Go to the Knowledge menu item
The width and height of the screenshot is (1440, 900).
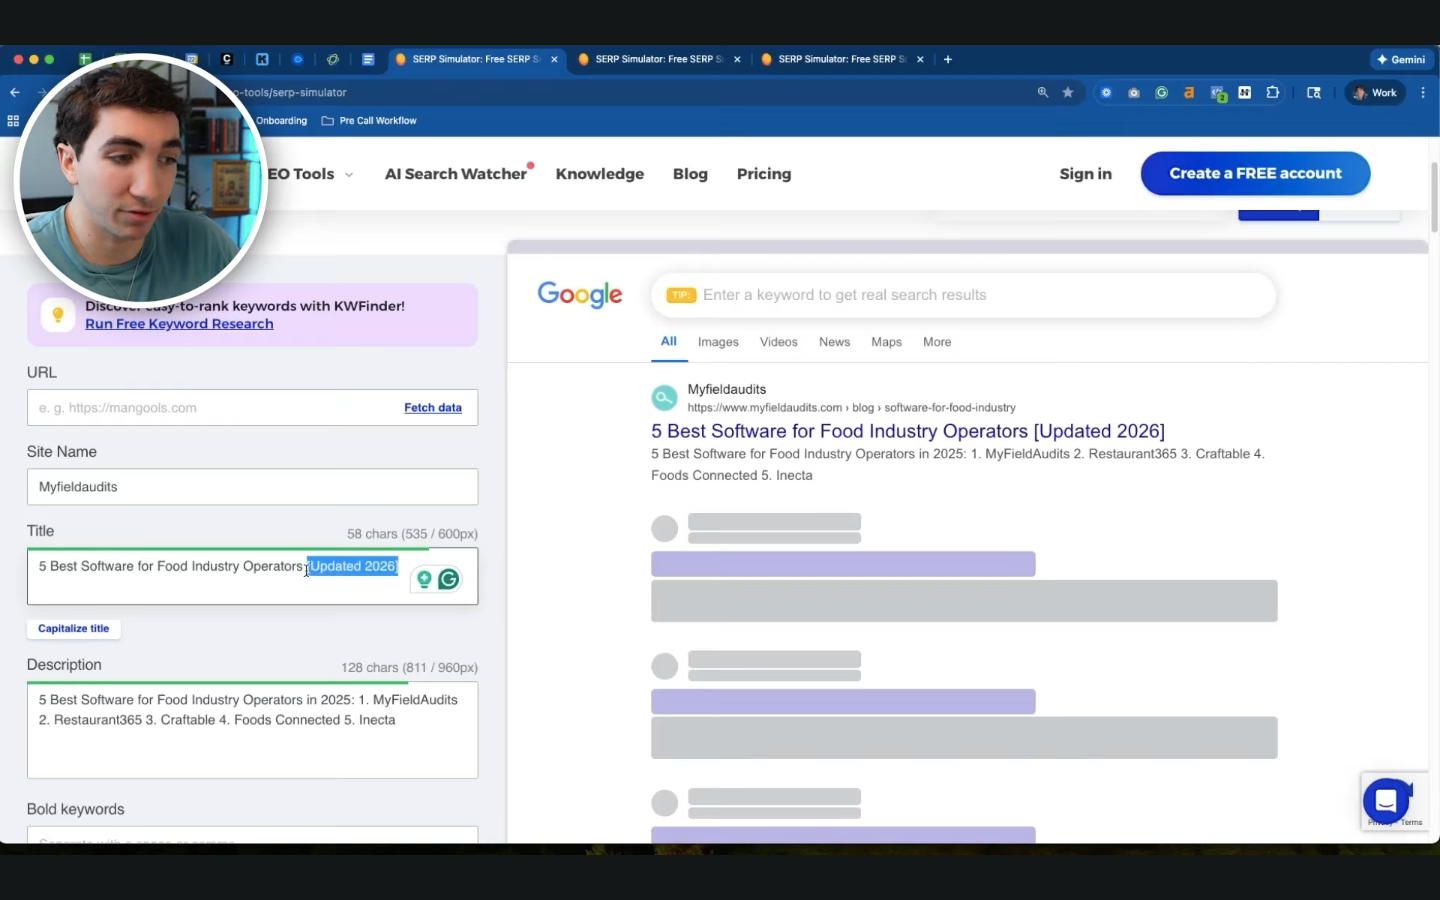click(x=600, y=174)
